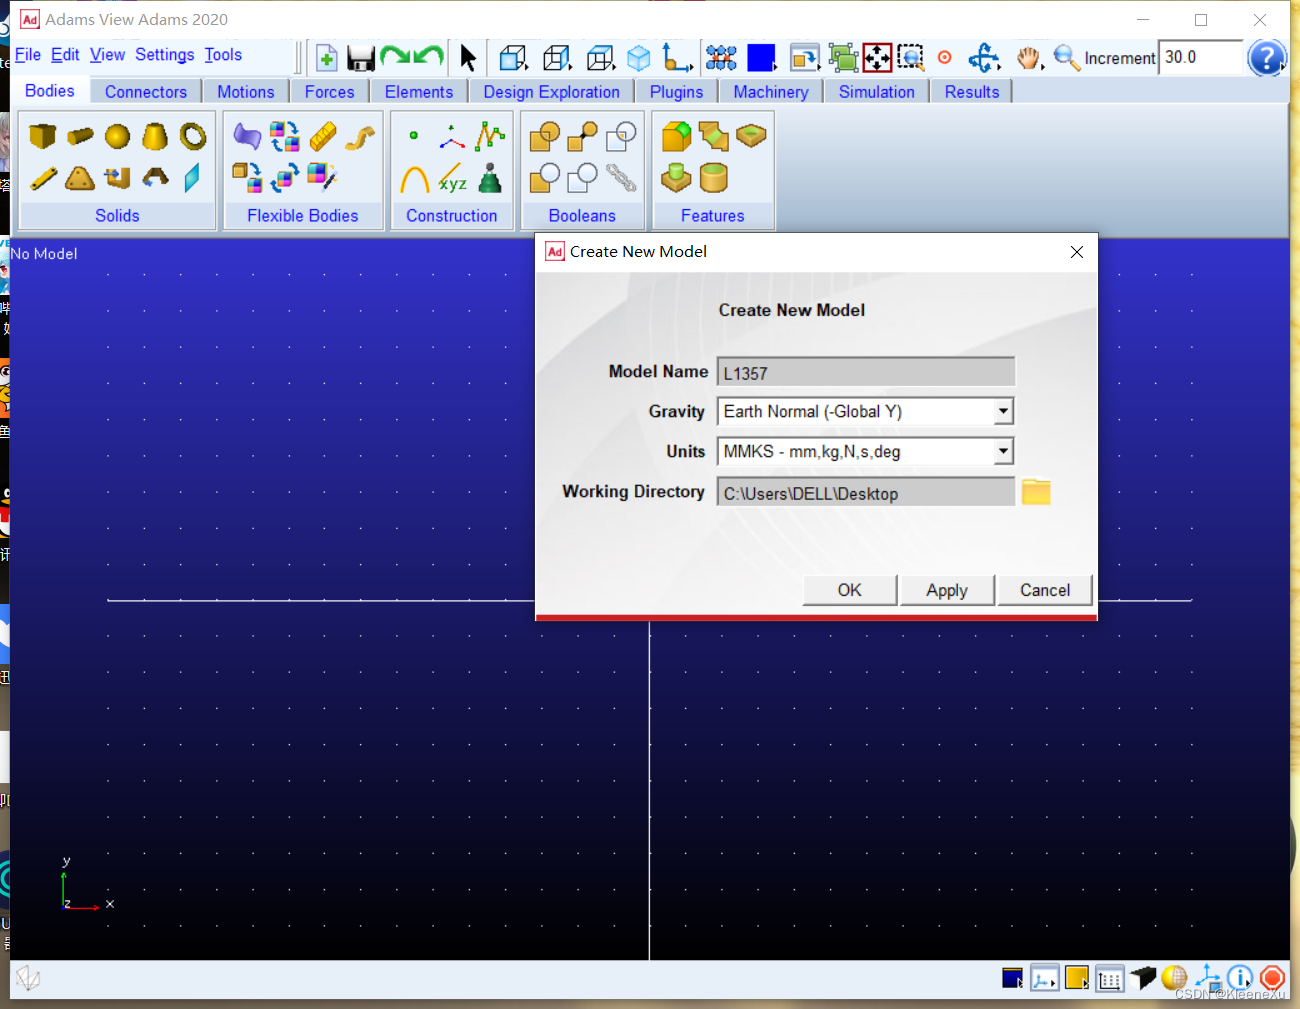
Task: Click the Cancel button in dialog
Action: pos(1044,590)
